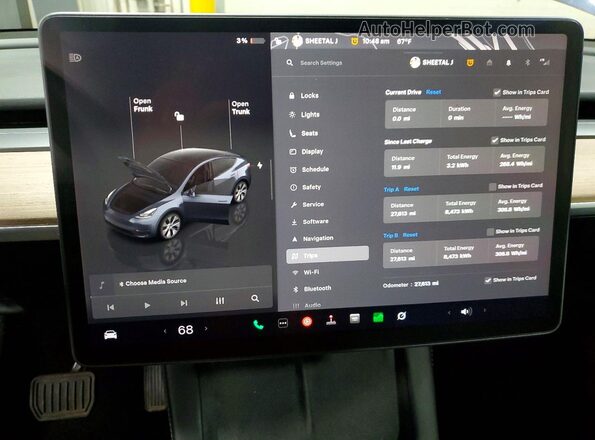This screenshot has height=440, width=595.
Task: Tap the yellow Sentry icon in settings header
Action: pos(470,63)
